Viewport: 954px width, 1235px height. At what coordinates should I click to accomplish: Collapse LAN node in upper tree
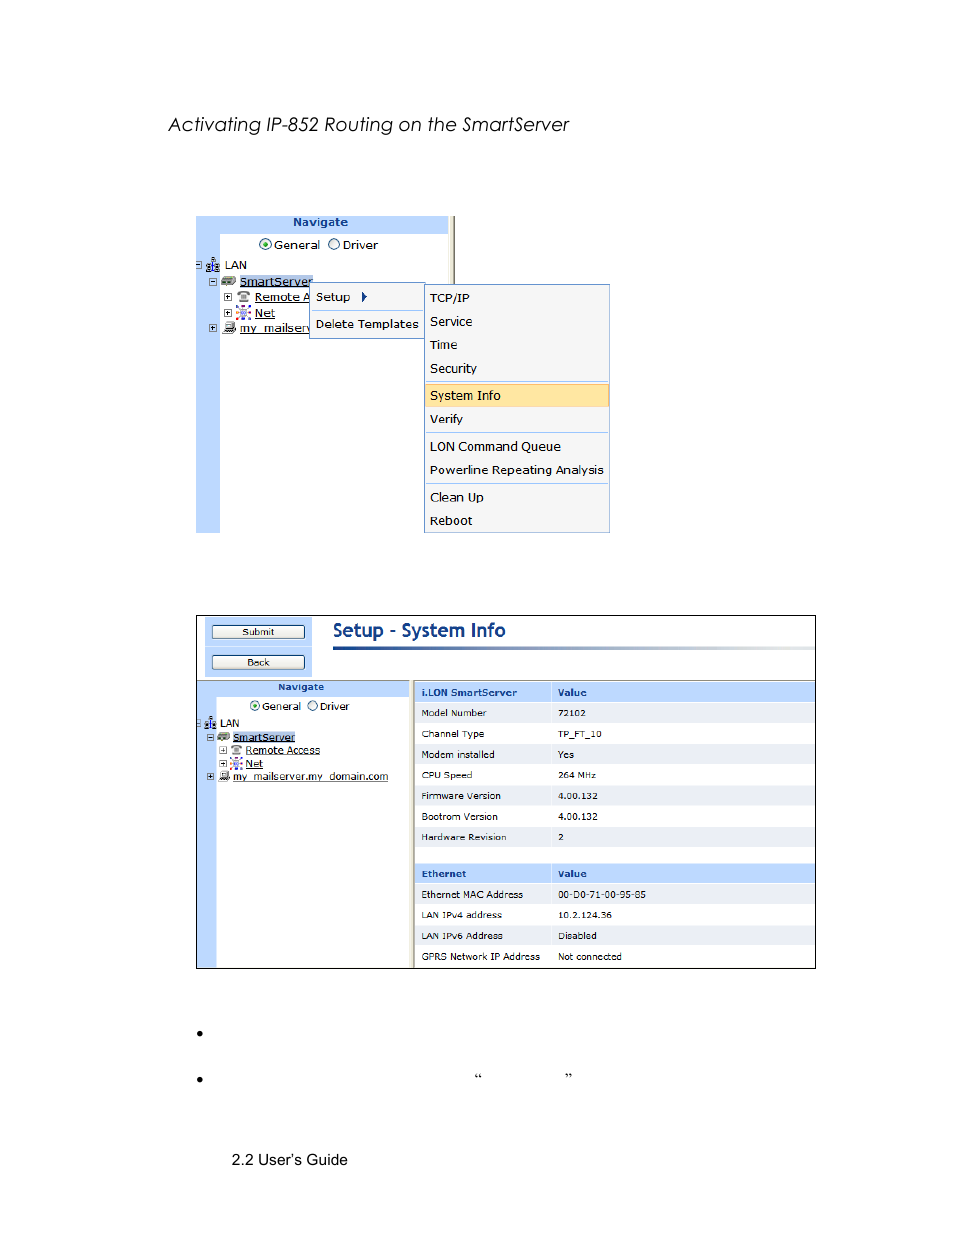pos(199,265)
